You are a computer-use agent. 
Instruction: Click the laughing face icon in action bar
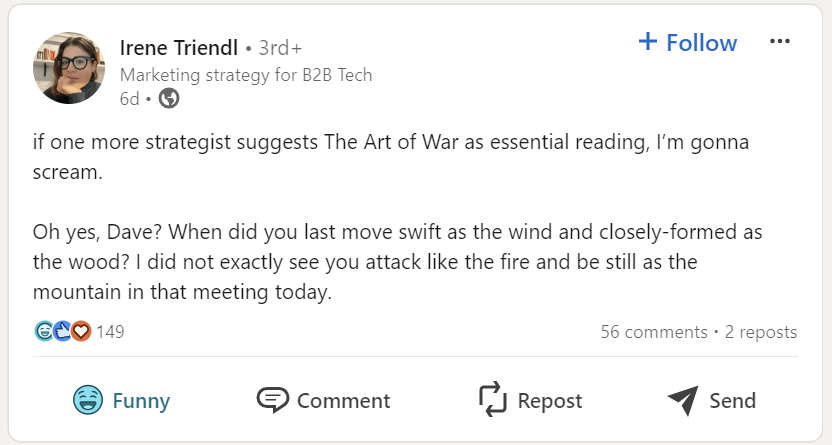click(x=88, y=400)
